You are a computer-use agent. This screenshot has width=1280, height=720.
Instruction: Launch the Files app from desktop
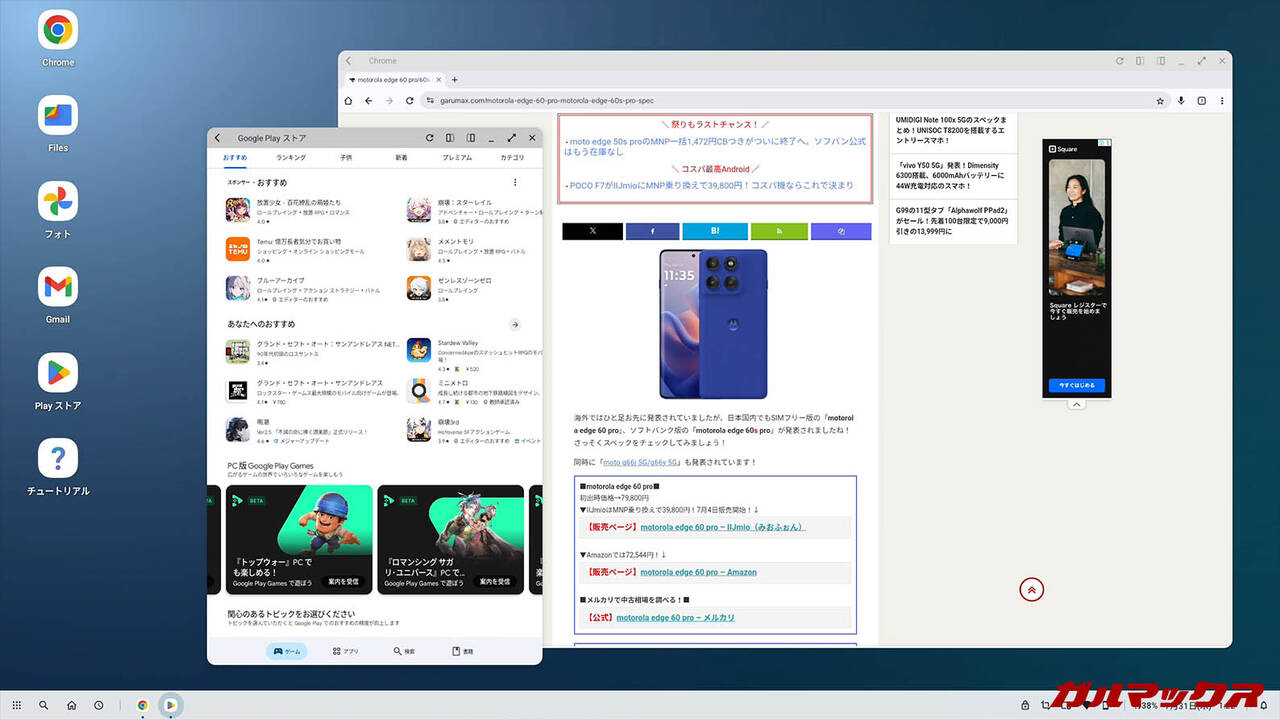(58, 116)
